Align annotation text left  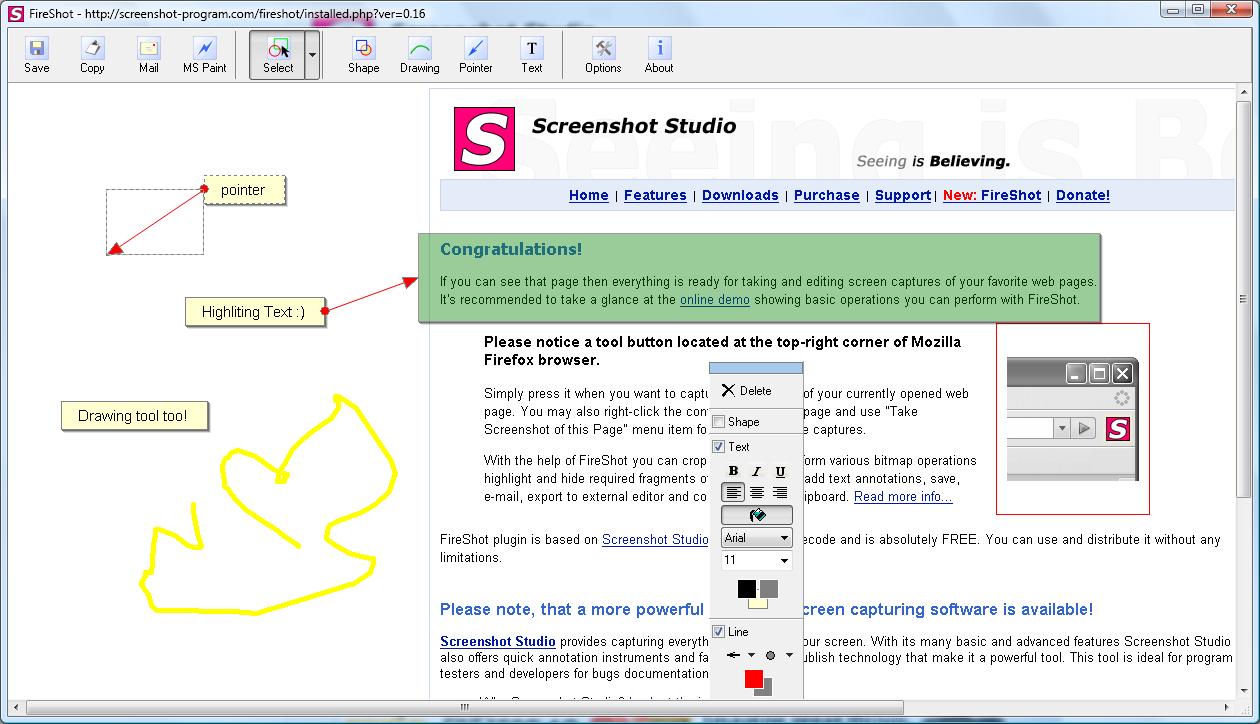coord(733,492)
